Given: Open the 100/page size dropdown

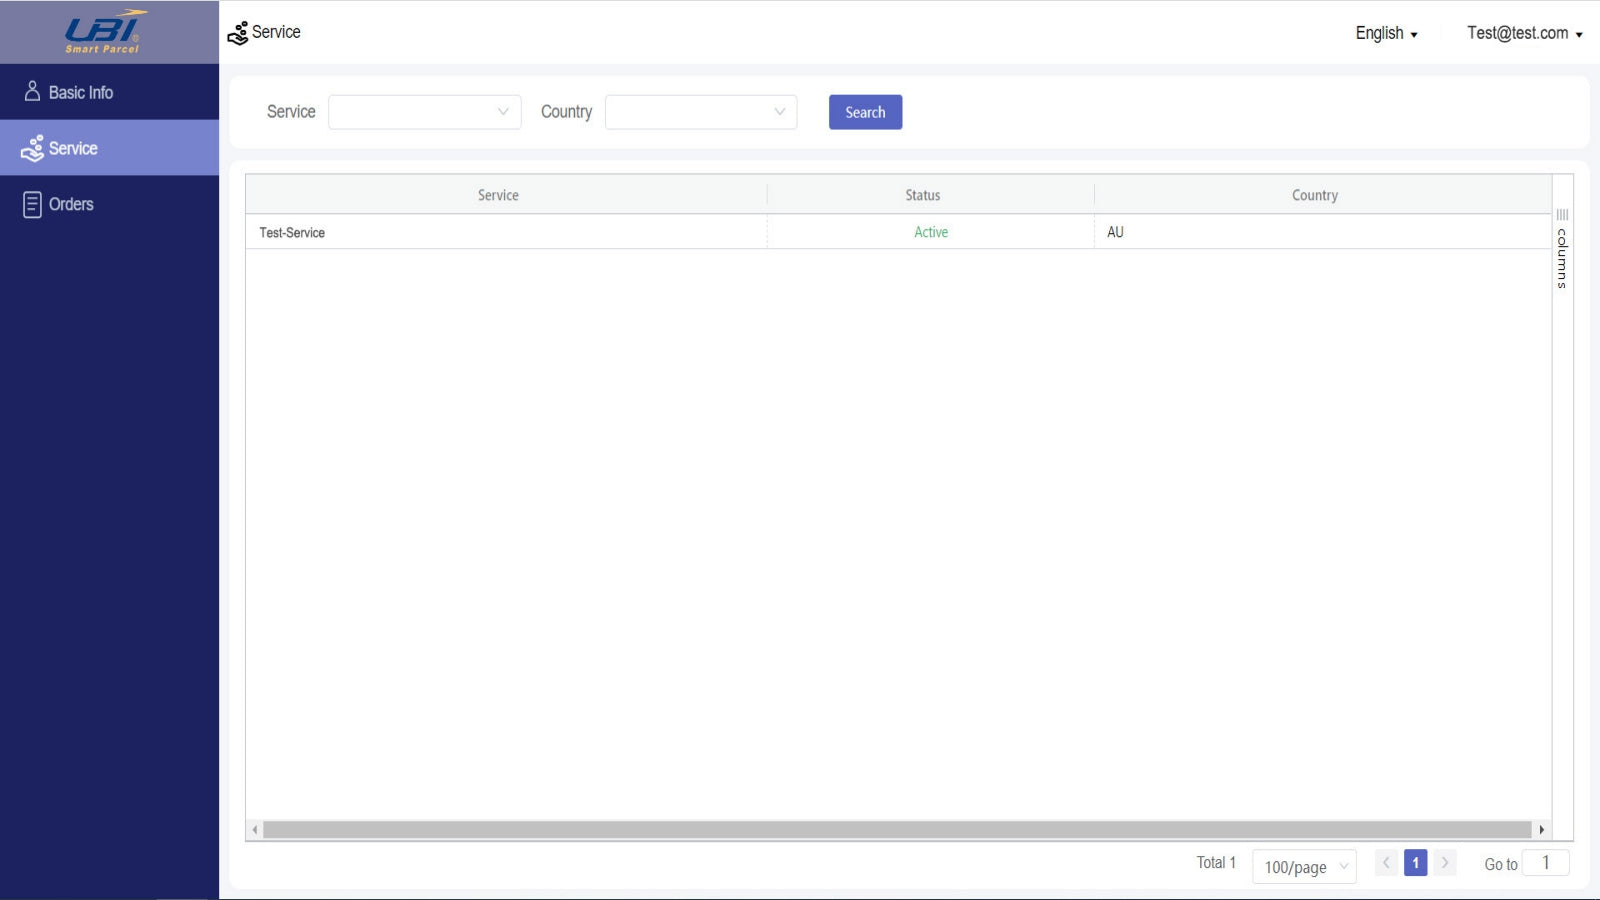Looking at the screenshot, I should pos(1304,866).
